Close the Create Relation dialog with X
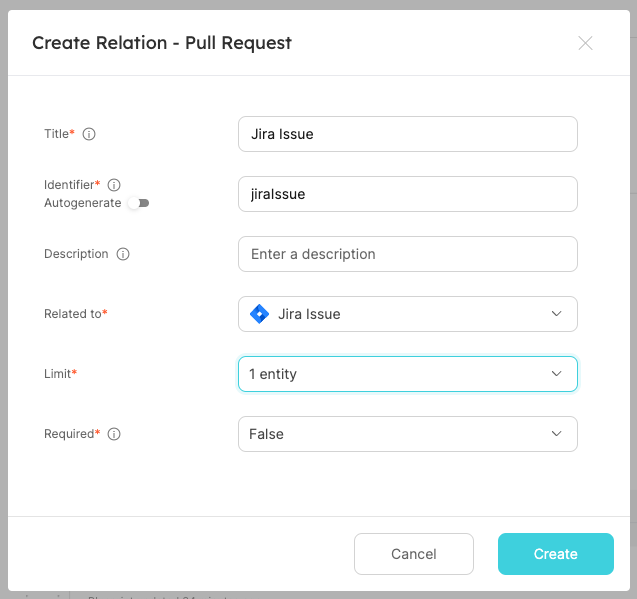Image resolution: width=637 pixels, height=599 pixels. [585, 43]
